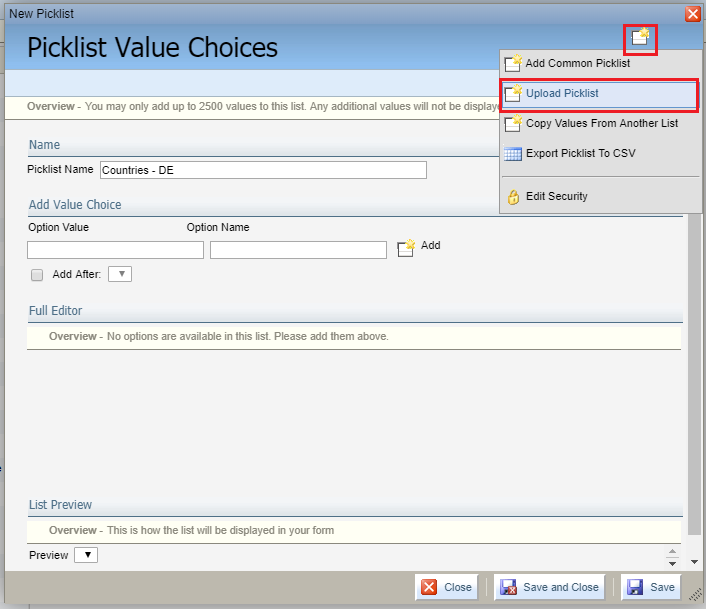Focus the Picklist Name input field
This screenshot has height=609, width=706.
[263, 170]
